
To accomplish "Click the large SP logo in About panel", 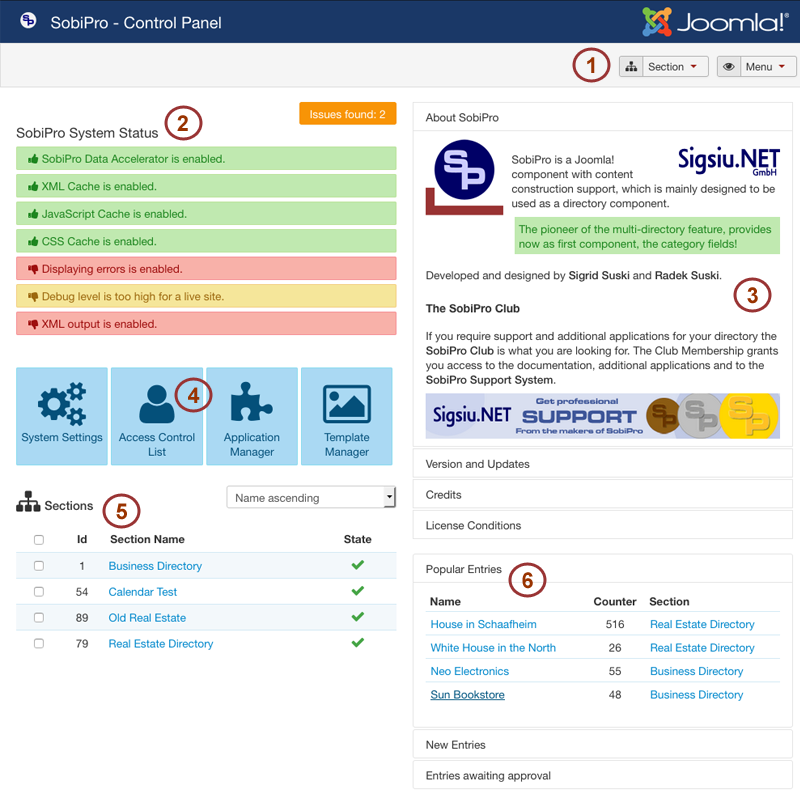I will pyautogui.click(x=464, y=177).
